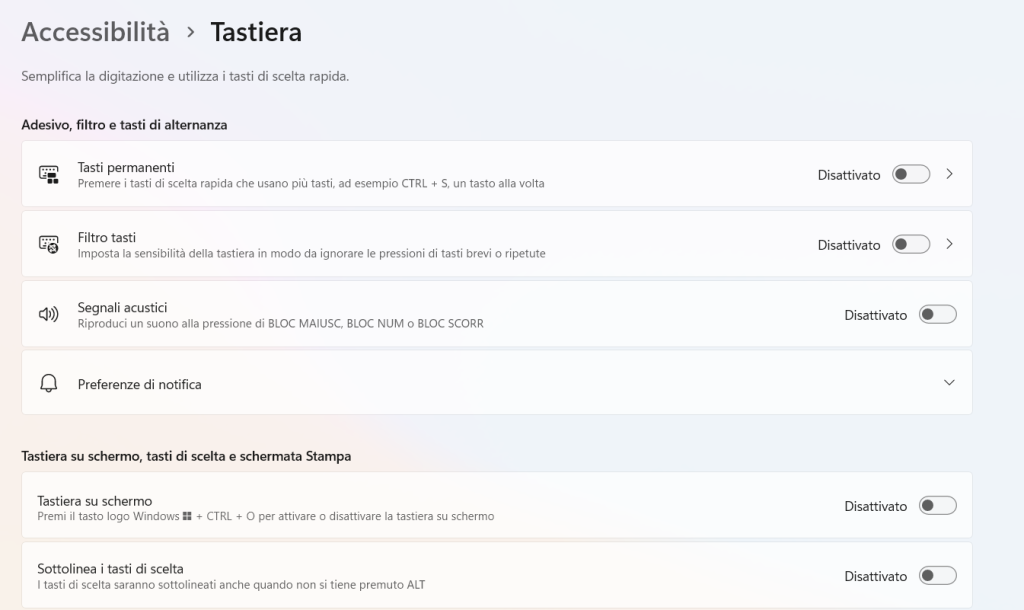Image resolution: width=1024 pixels, height=610 pixels.
Task: Open the Tasti permanenti settings label
Action: [x=126, y=167]
